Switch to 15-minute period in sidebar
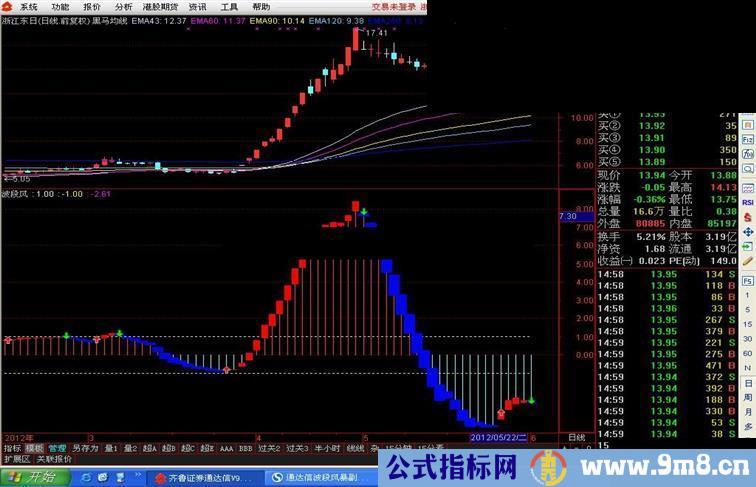756x487 pixels. pyautogui.click(x=748, y=325)
